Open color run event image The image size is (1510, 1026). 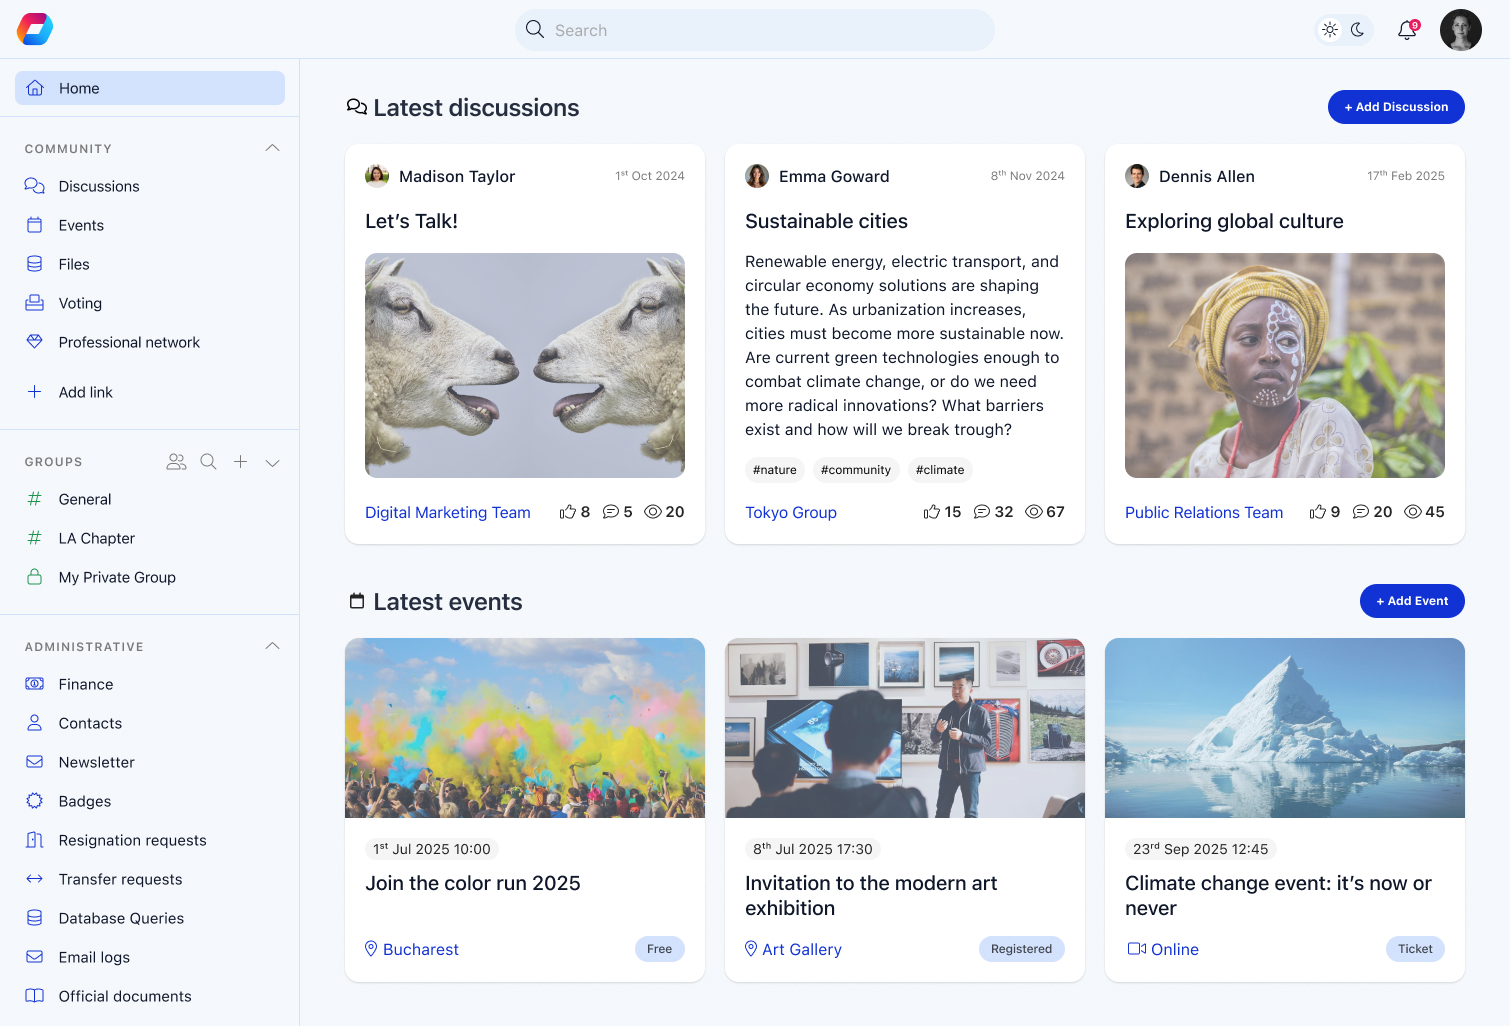[525, 728]
